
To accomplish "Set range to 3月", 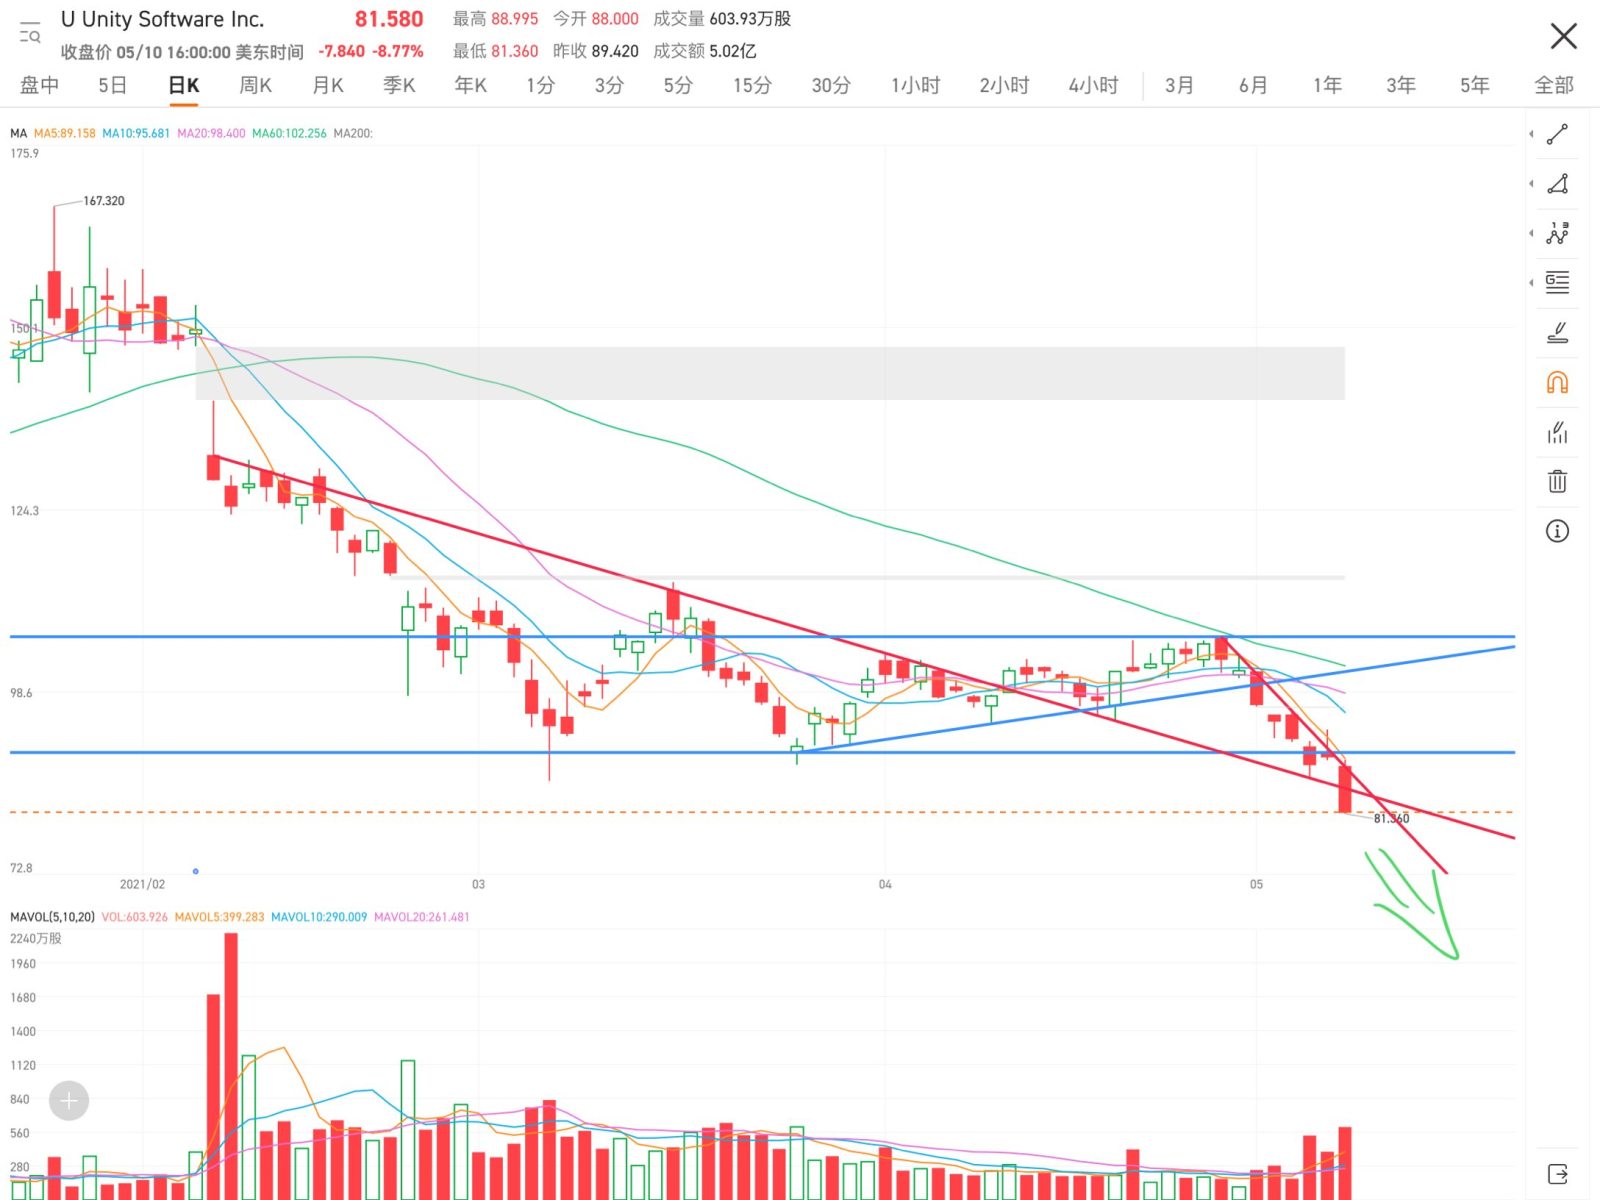I will 1180,86.
